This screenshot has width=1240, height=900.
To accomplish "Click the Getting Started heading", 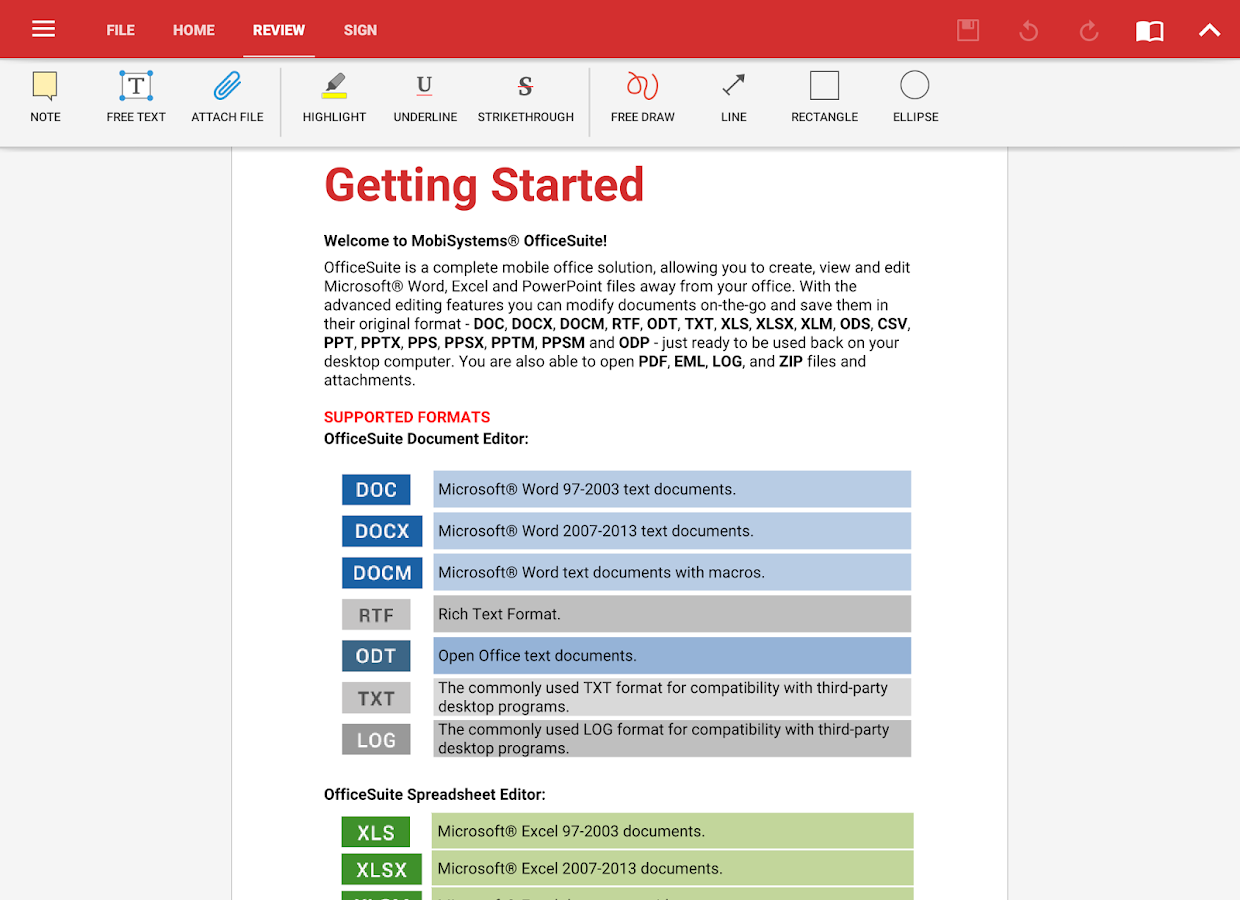I will 484,186.
